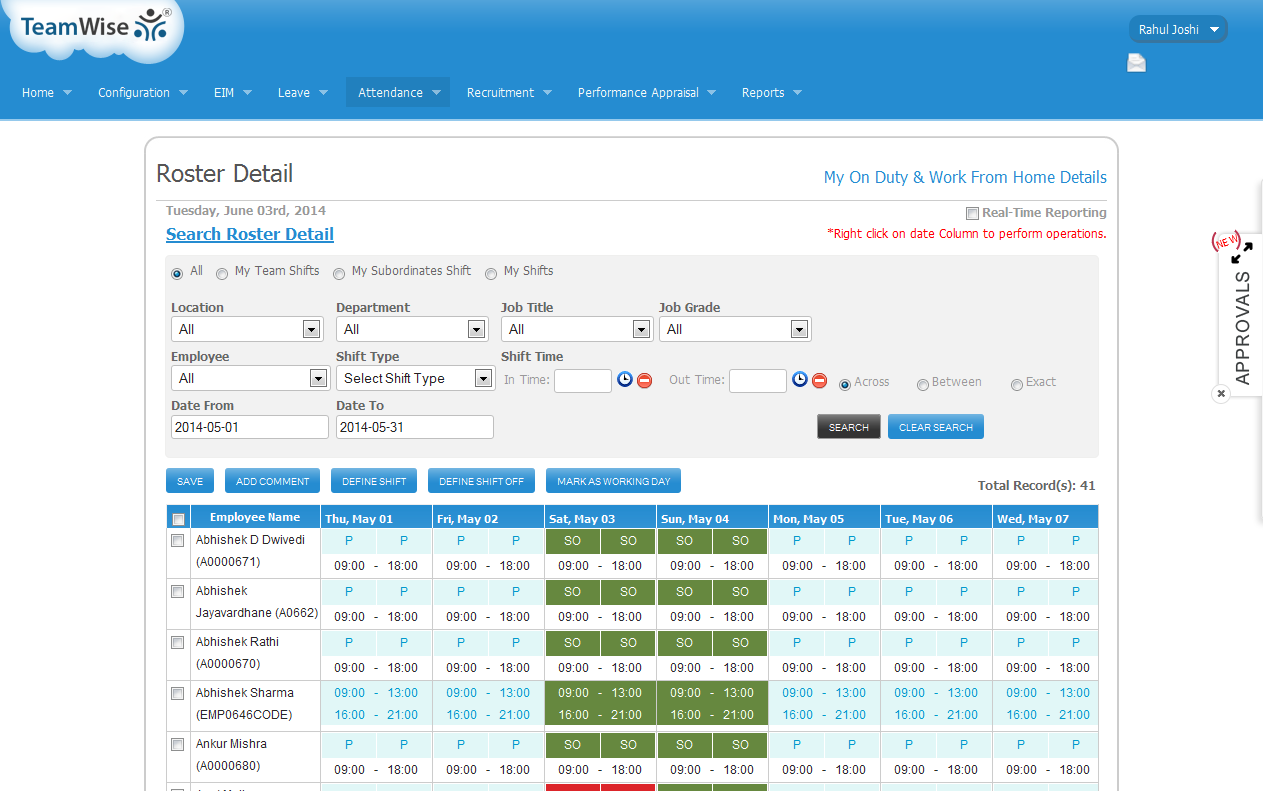Open the Rahul Joshi user dropdown
The width and height of the screenshot is (1263, 791).
(x=1178, y=30)
